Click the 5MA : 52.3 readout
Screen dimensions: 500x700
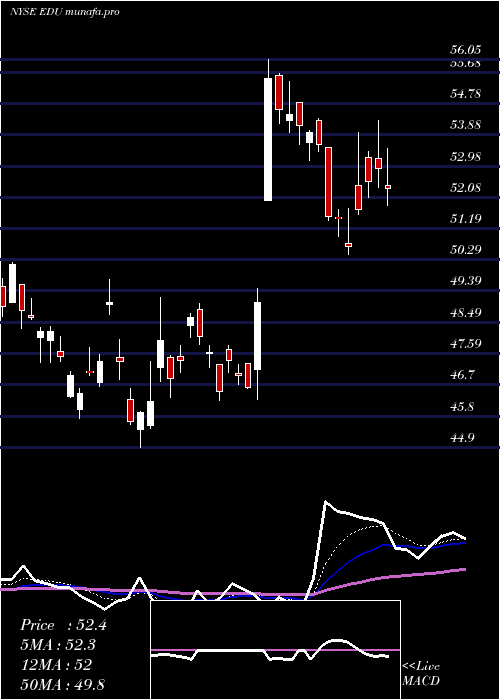[58, 645]
